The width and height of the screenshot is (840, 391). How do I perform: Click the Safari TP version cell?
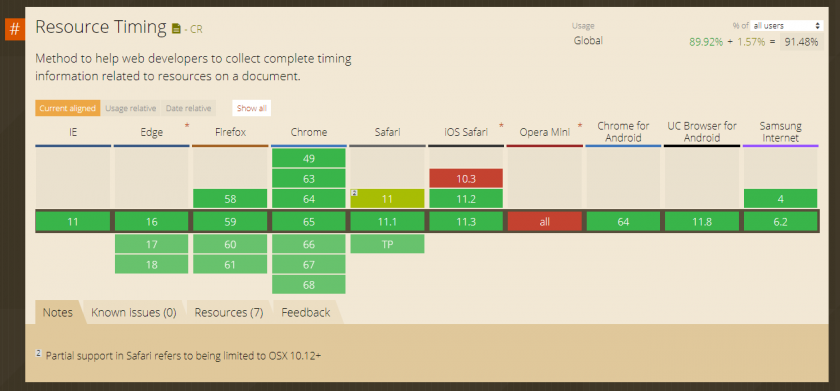pyautogui.click(x=387, y=244)
